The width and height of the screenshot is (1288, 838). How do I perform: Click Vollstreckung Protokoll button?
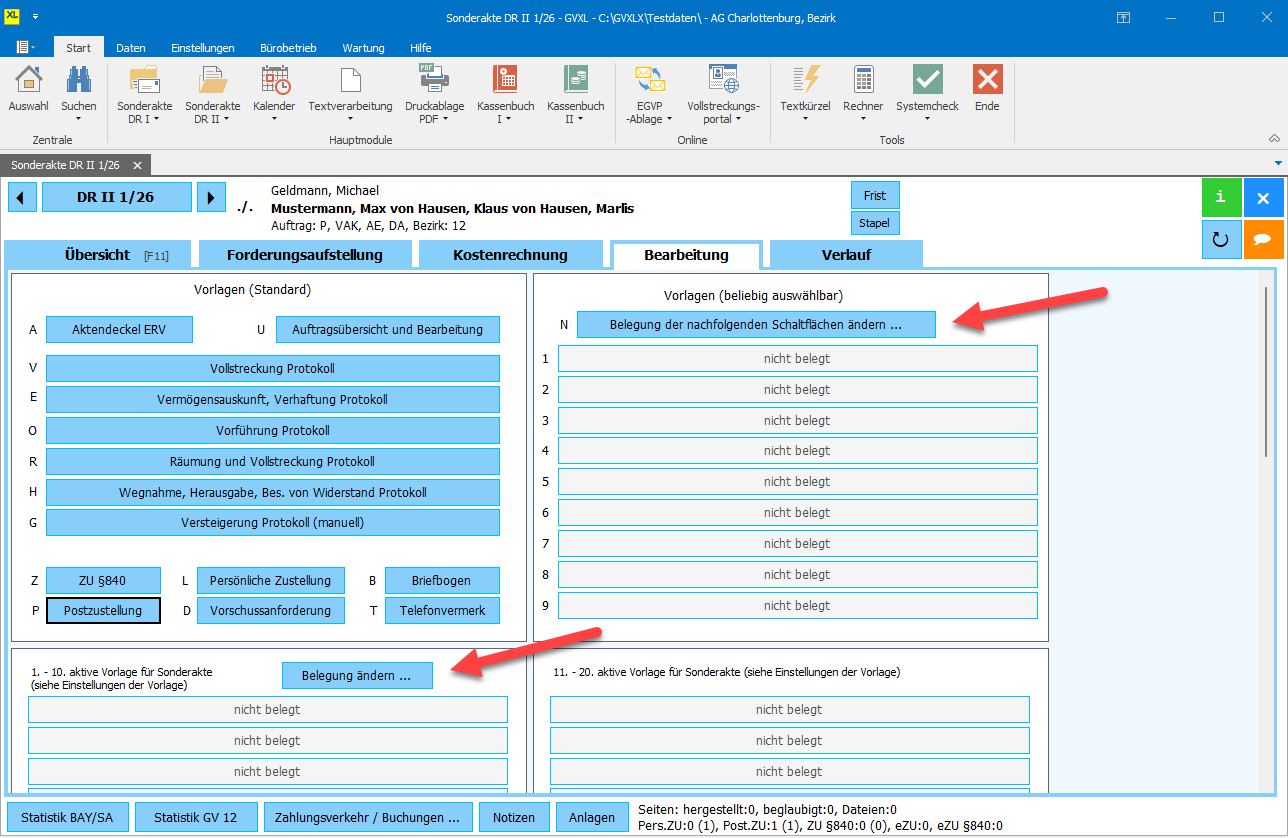tap(272, 369)
